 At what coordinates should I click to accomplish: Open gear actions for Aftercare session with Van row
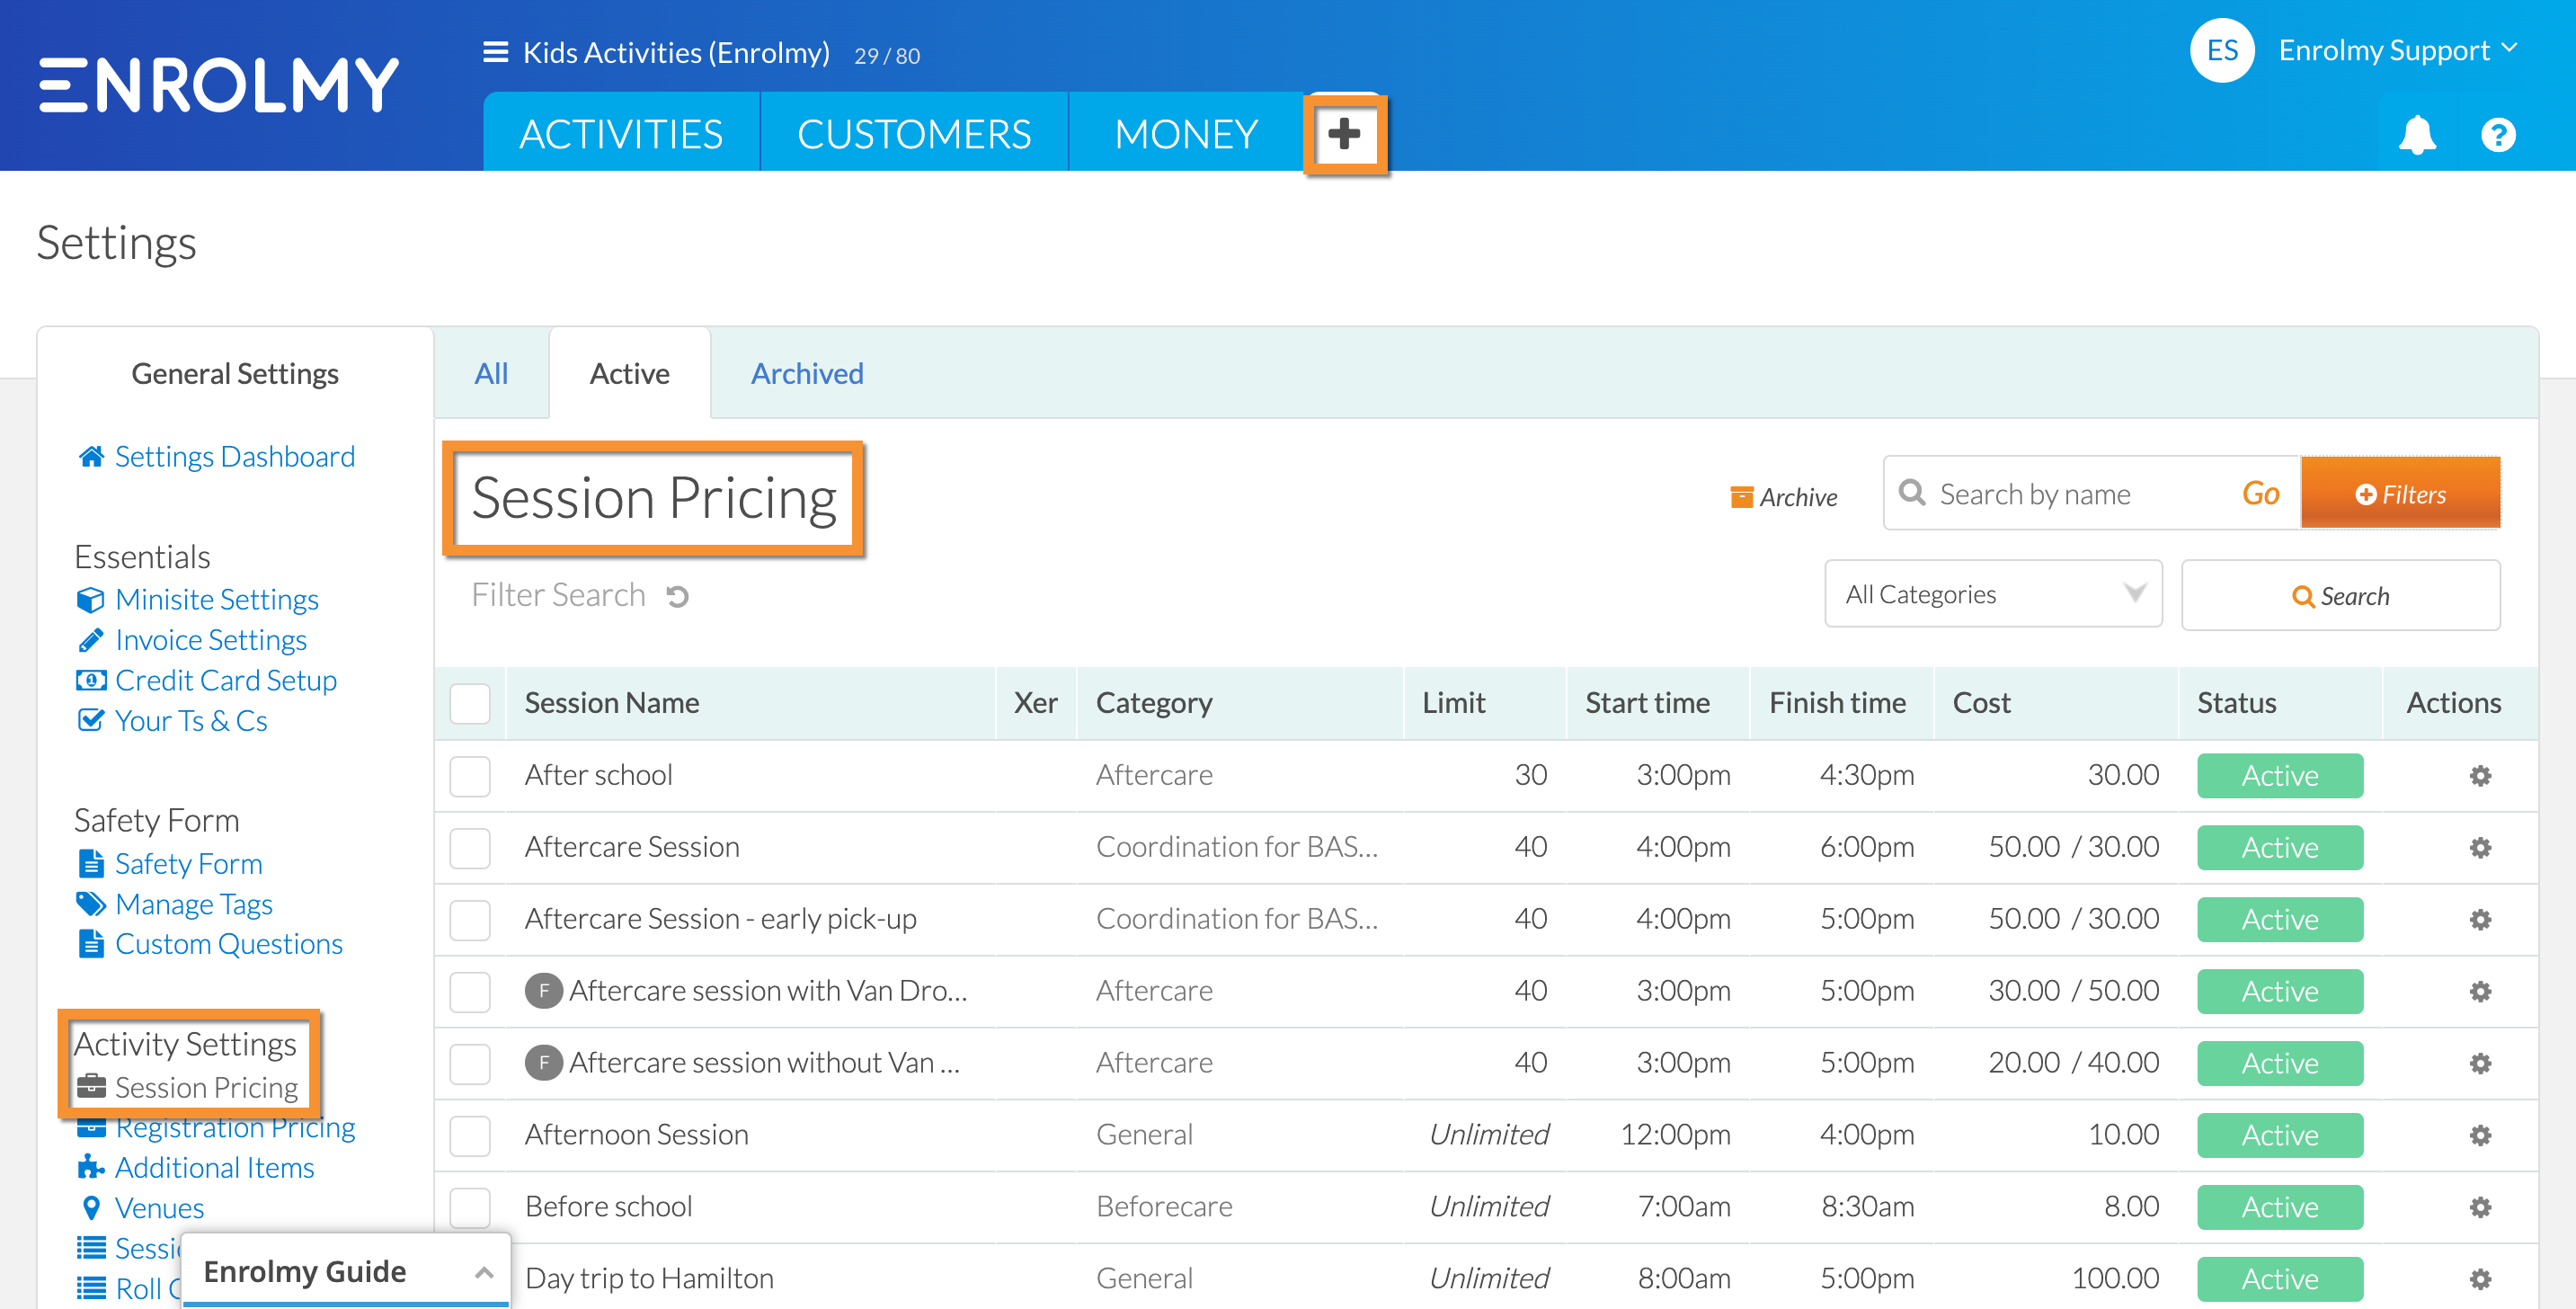[x=2479, y=992]
